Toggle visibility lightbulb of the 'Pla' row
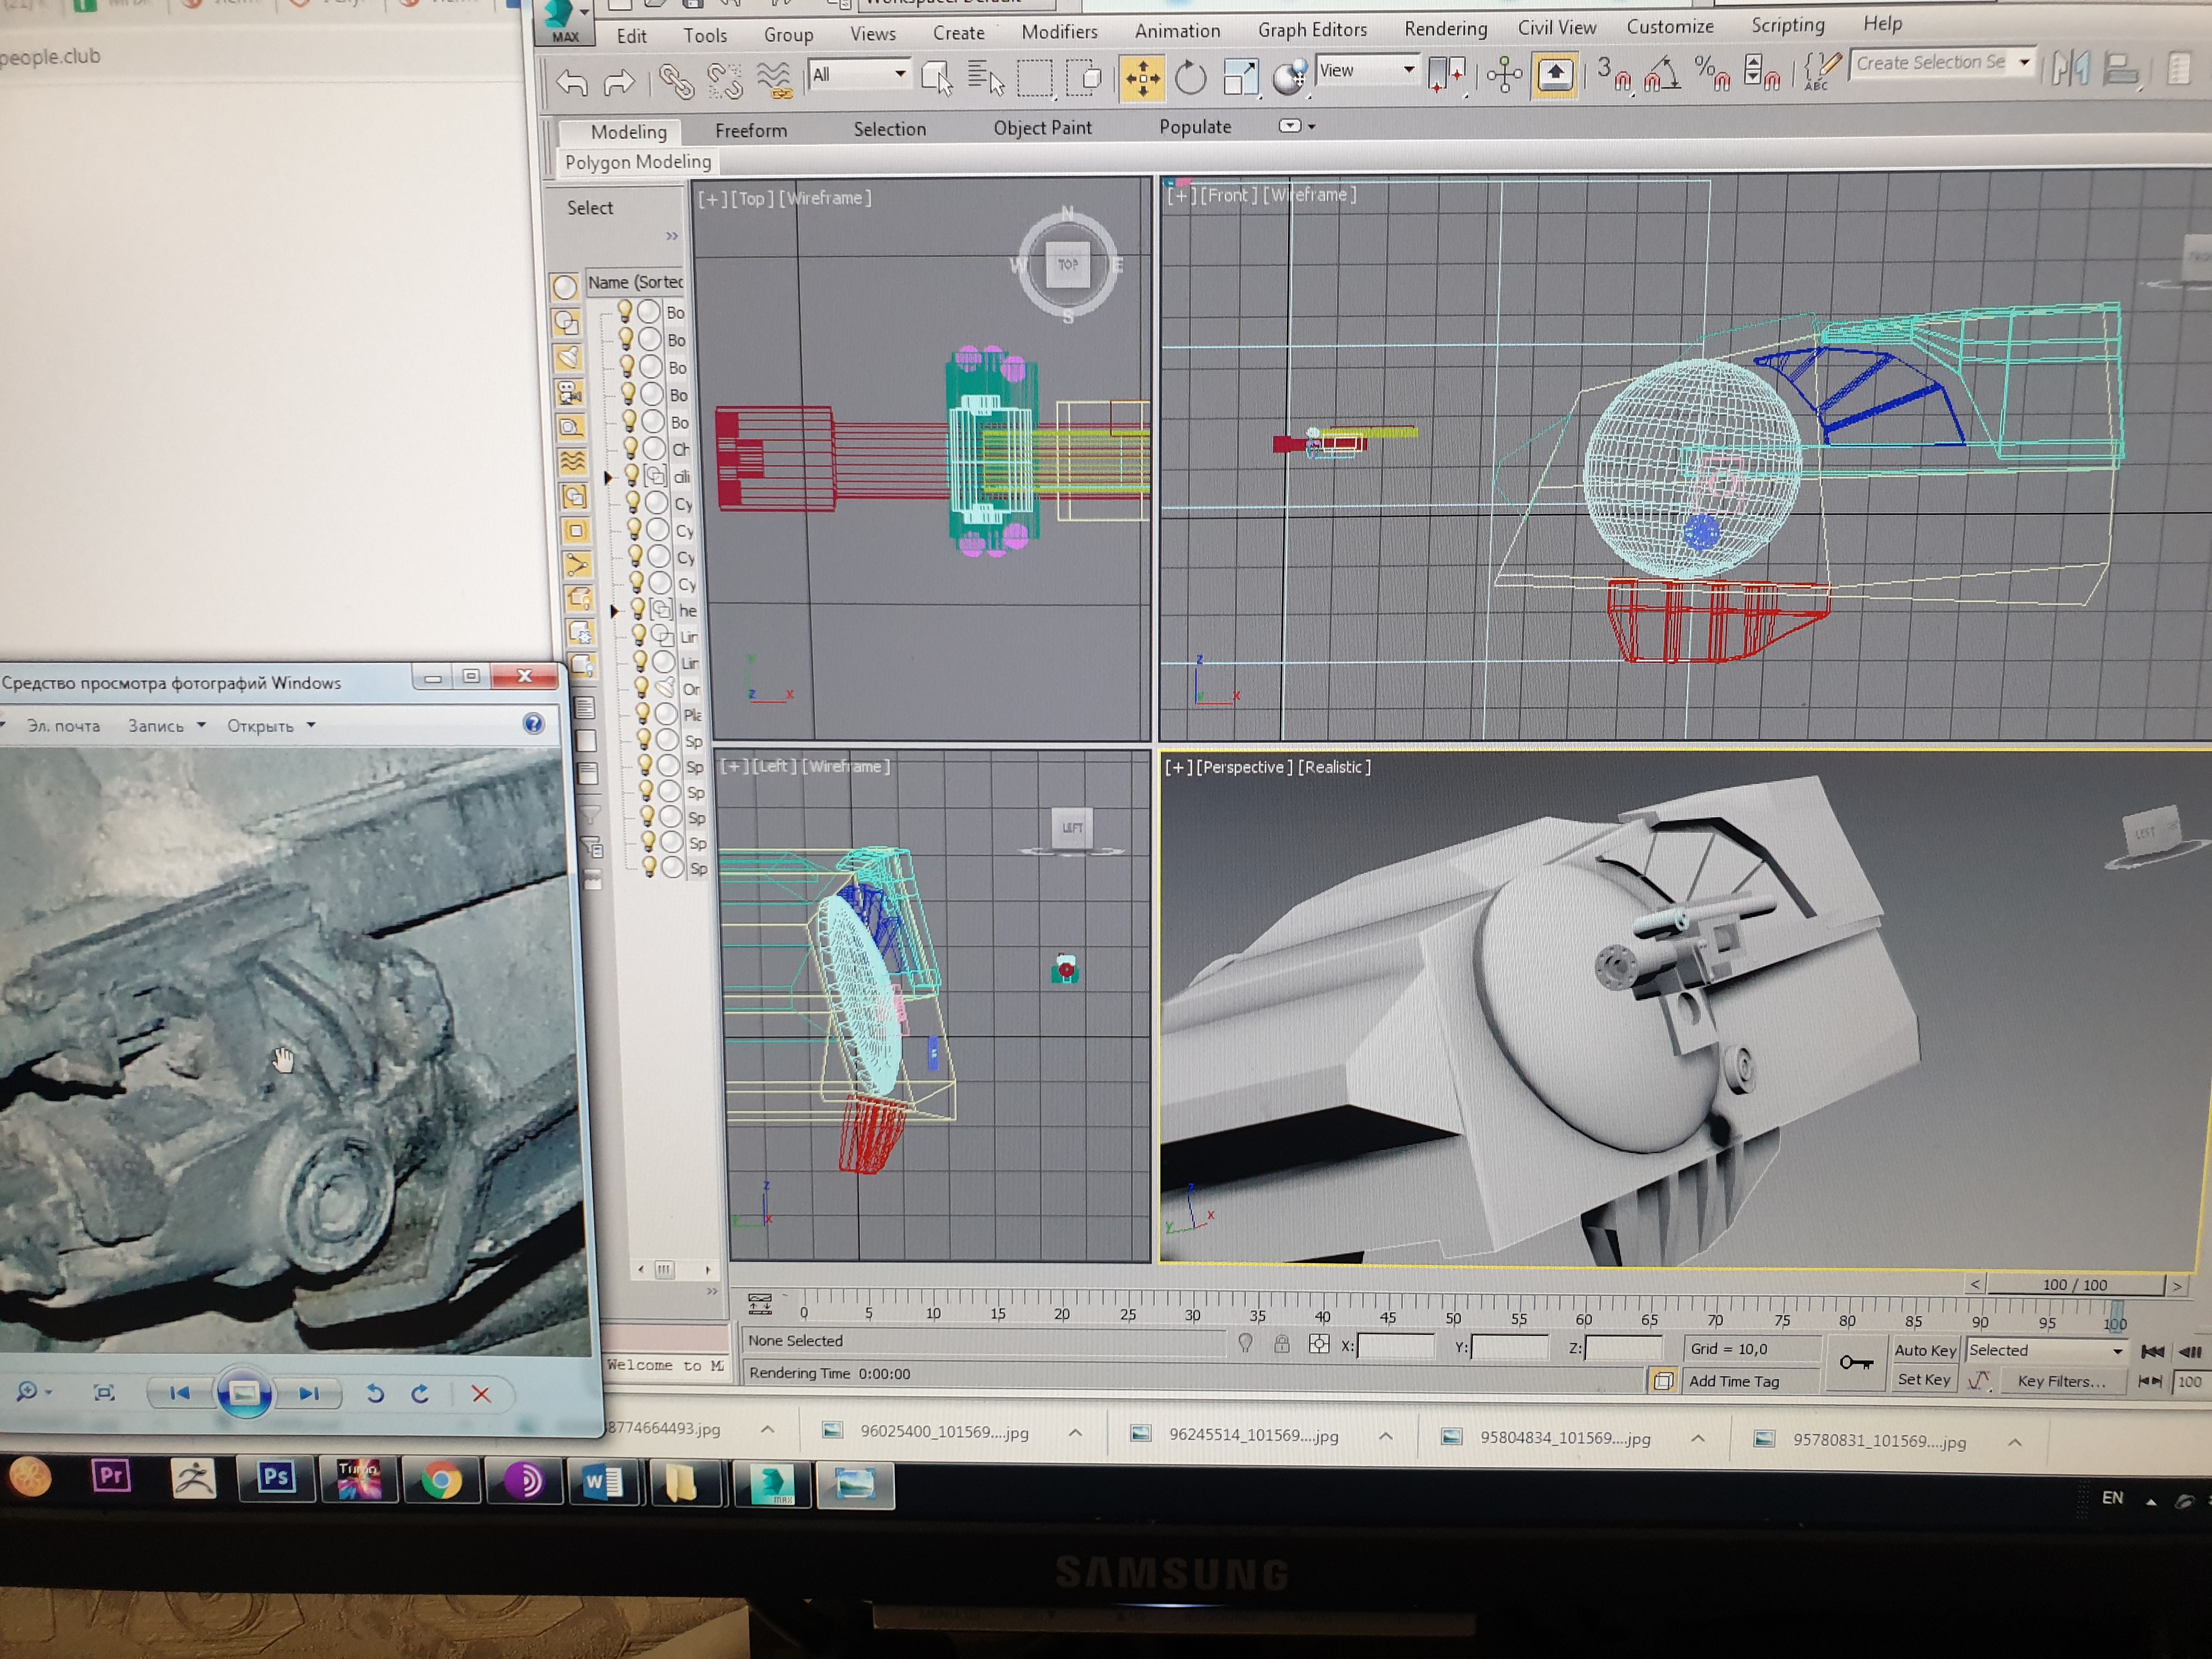 pyautogui.click(x=642, y=713)
